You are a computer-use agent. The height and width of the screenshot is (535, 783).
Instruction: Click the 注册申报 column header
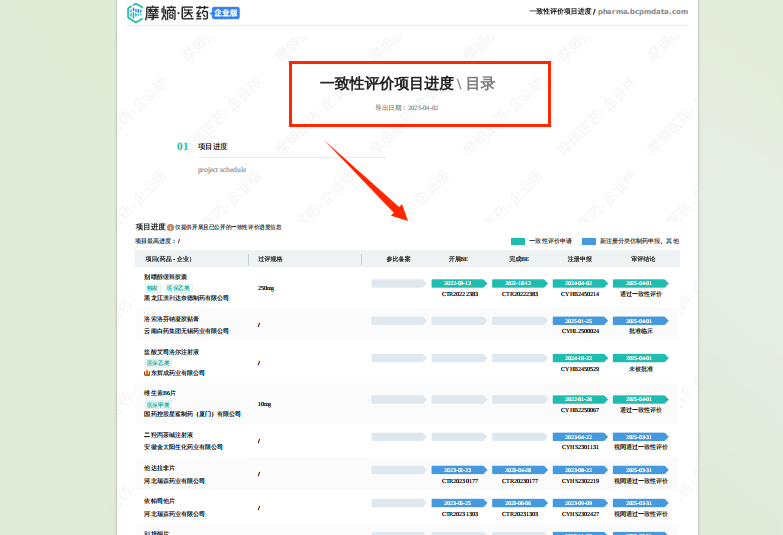pyautogui.click(x=580, y=259)
